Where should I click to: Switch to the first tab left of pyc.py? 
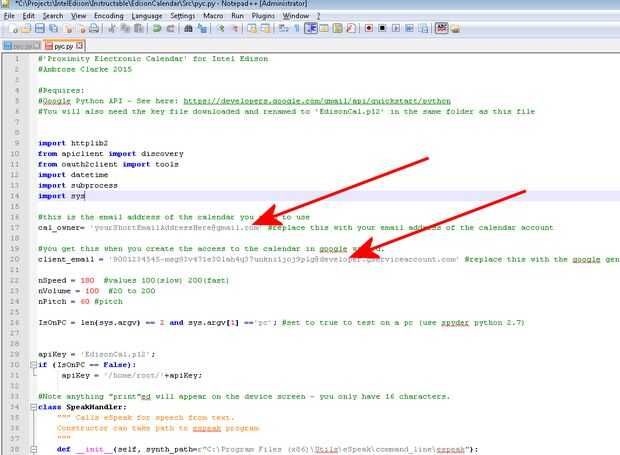[x=22, y=46]
